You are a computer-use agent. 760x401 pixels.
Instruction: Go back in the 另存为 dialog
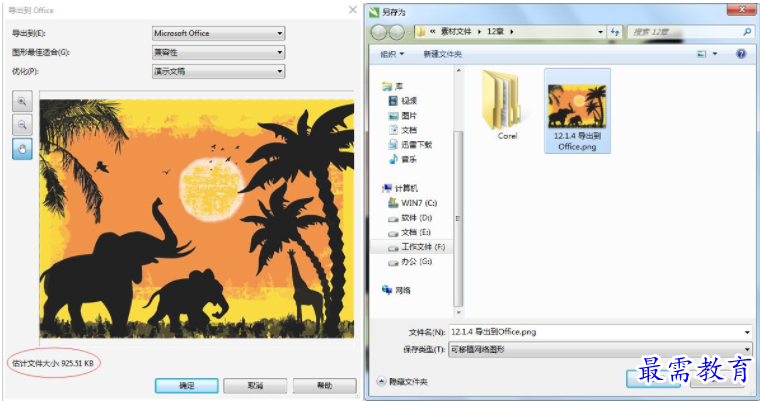click(x=379, y=32)
